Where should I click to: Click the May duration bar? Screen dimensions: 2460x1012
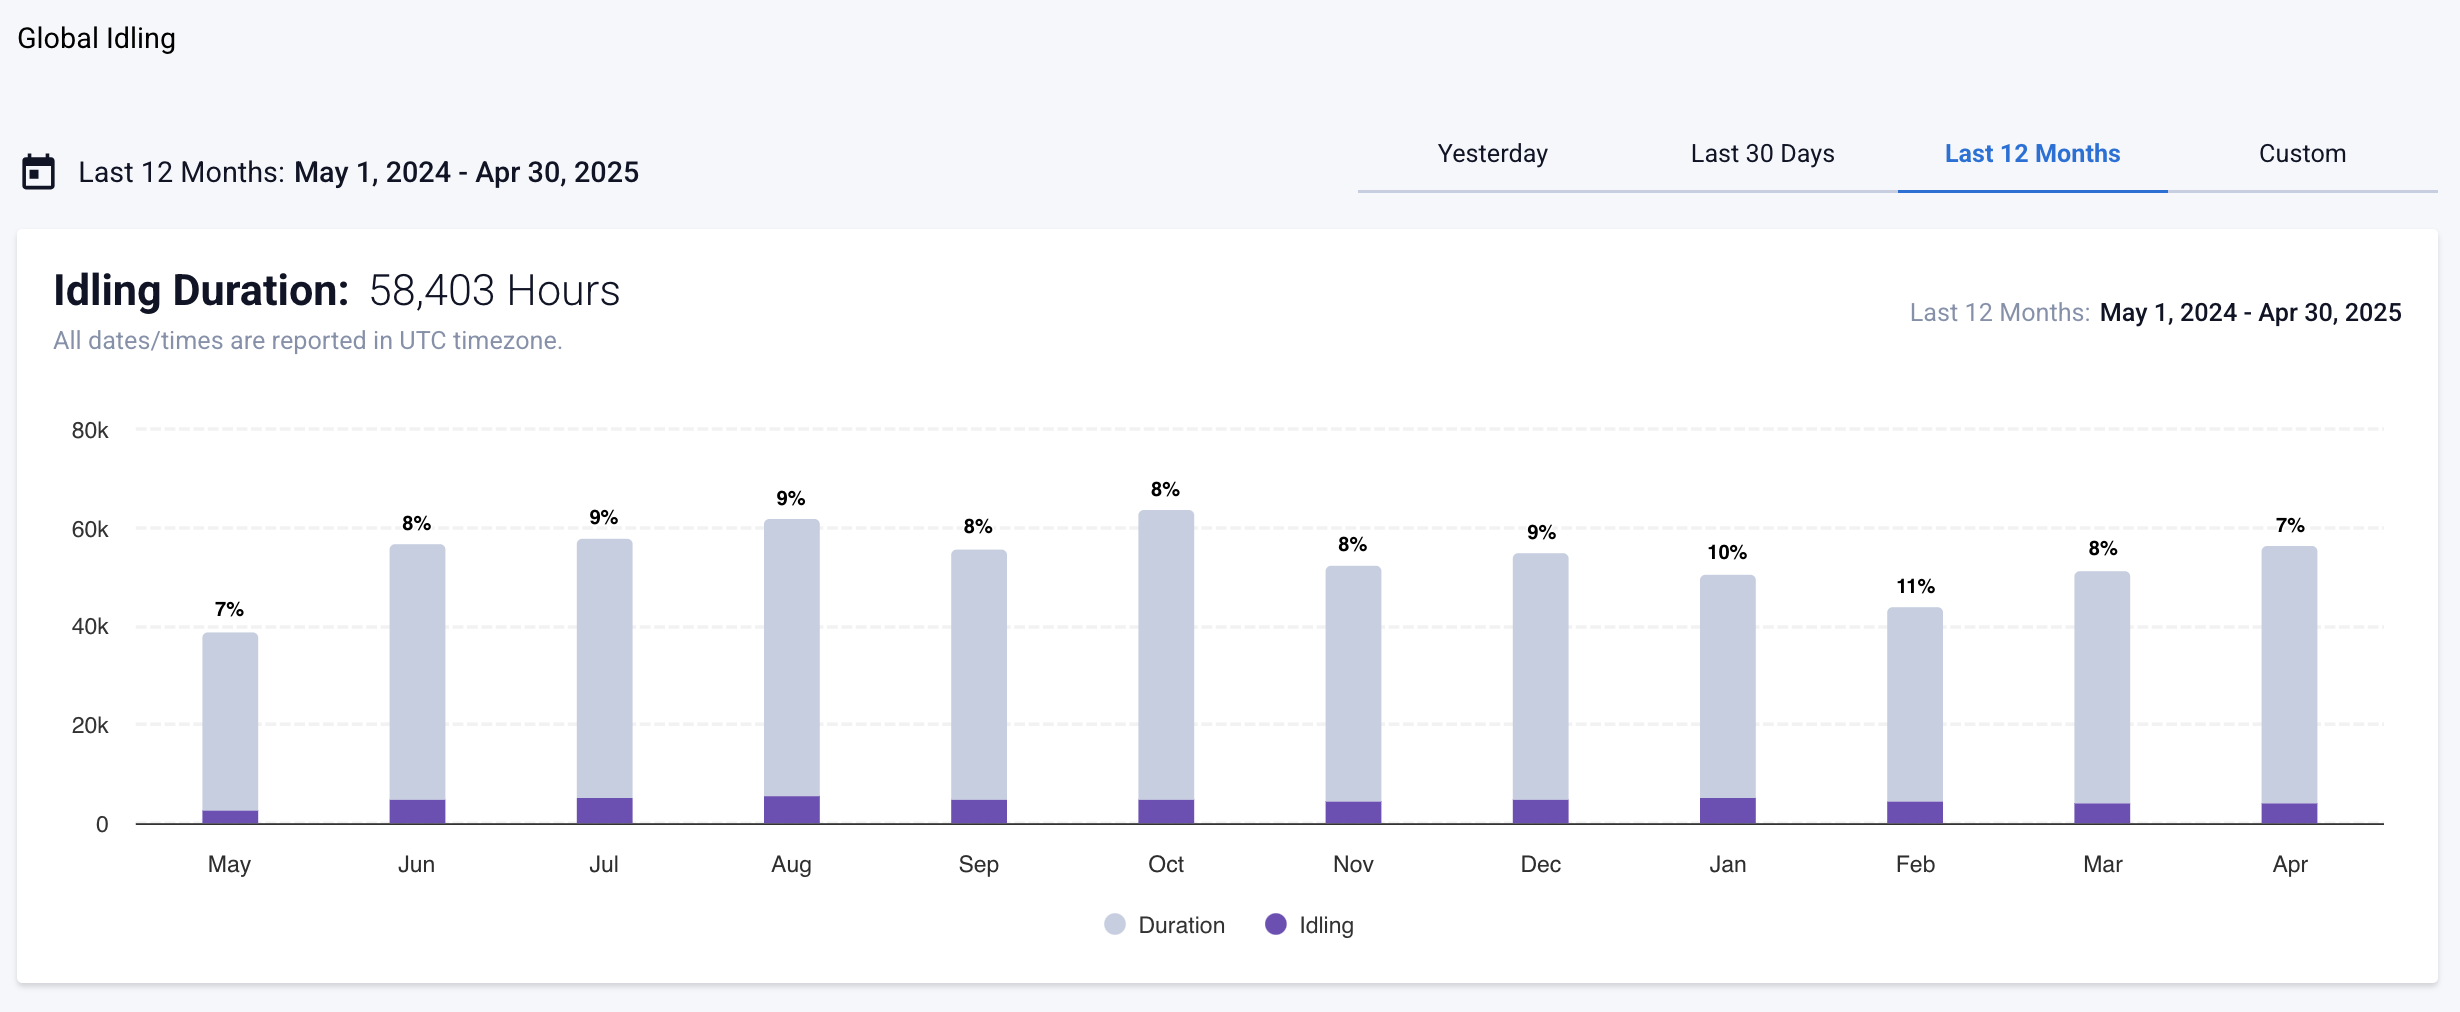(230, 720)
